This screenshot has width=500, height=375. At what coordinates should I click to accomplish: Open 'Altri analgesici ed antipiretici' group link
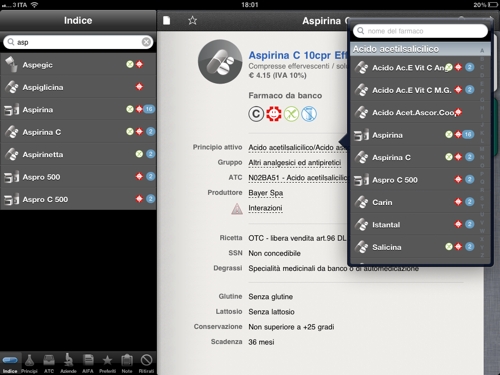(x=295, y=163)
